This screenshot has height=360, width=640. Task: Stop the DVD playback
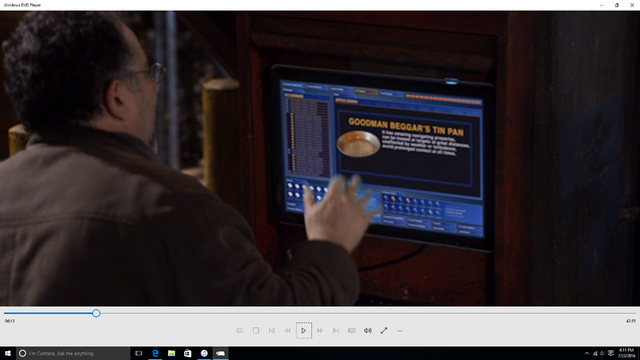coord(256,331)
